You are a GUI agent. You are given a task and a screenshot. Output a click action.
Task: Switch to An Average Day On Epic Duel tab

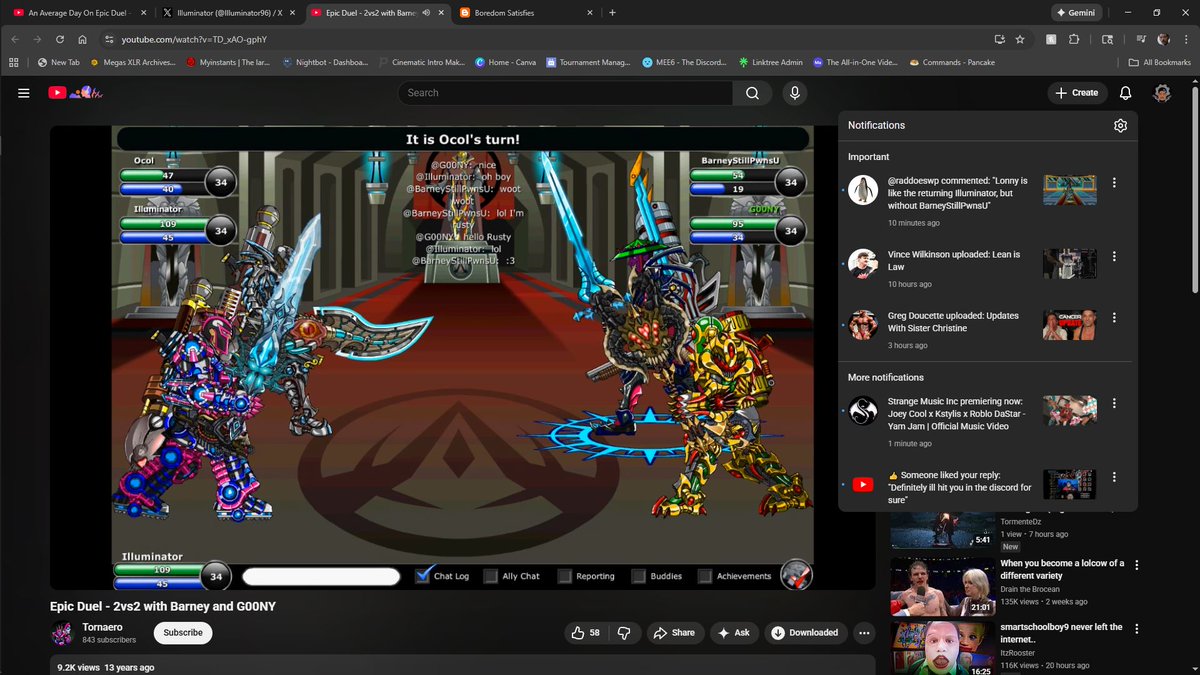pos(80,13)
